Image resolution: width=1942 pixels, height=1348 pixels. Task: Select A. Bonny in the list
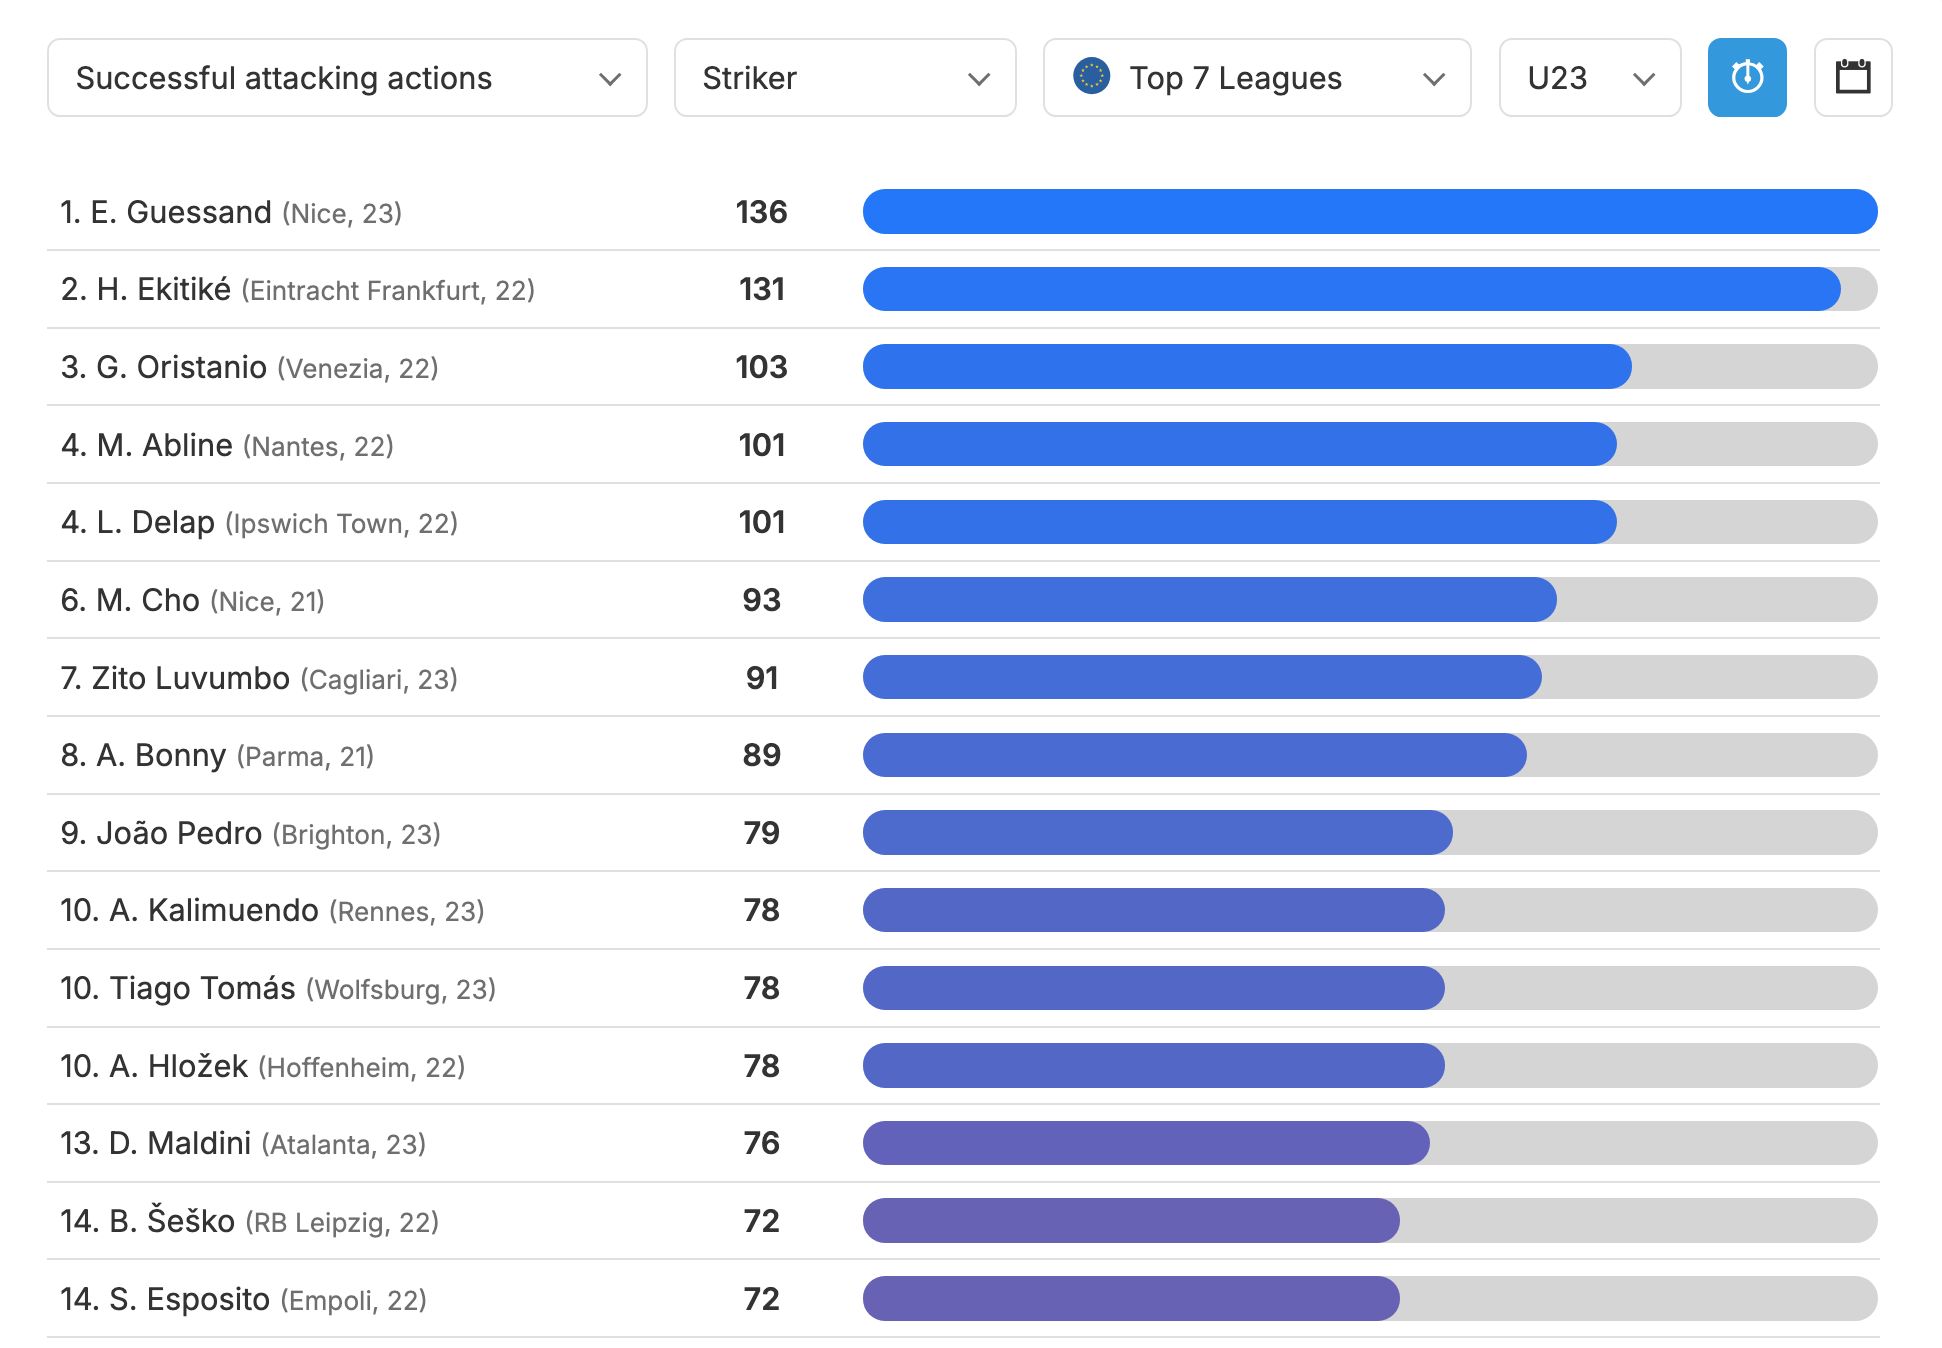click(160, 755)
